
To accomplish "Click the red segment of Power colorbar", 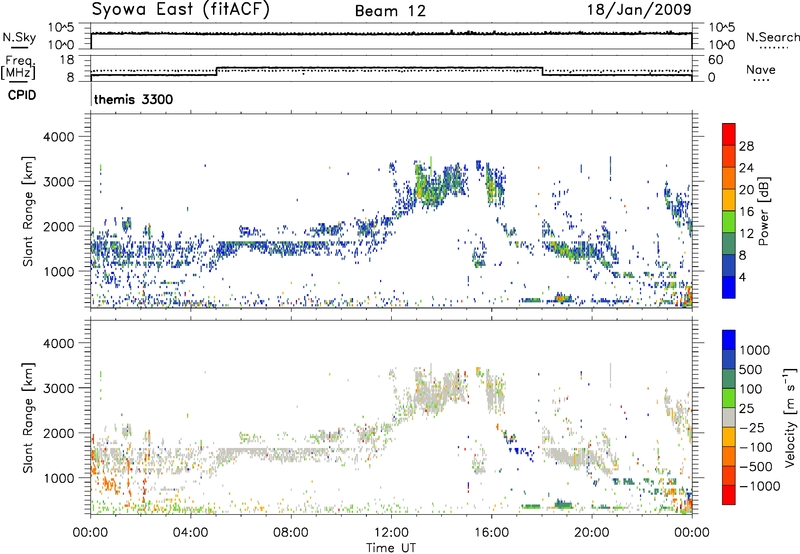I will click(x=729, y=134).
